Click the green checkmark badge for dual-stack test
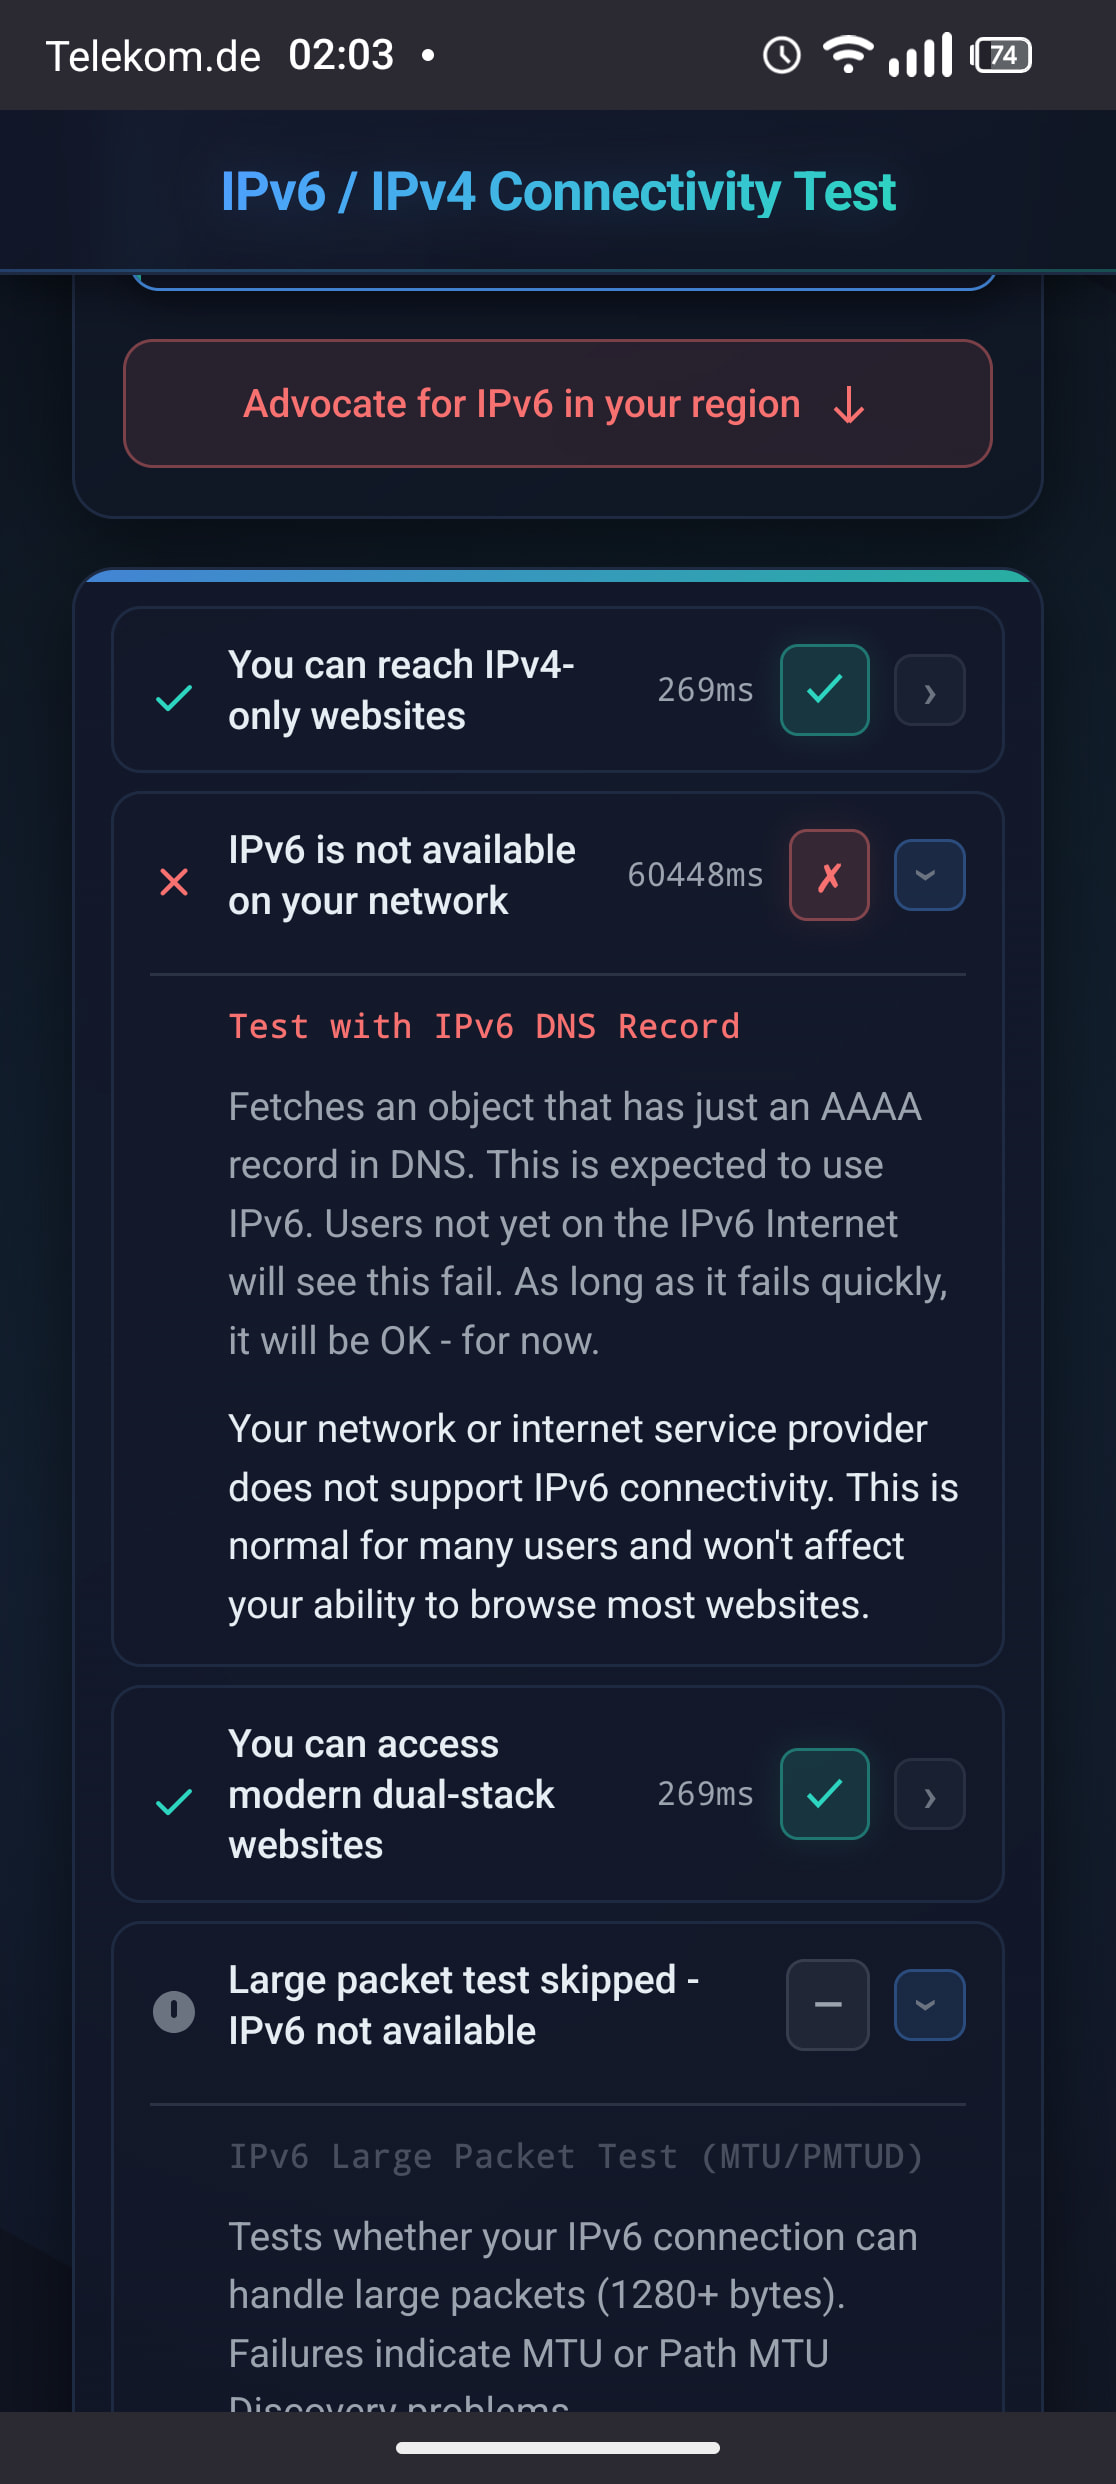This screenshot has height=2484, width=1116. click(824, 1794)
